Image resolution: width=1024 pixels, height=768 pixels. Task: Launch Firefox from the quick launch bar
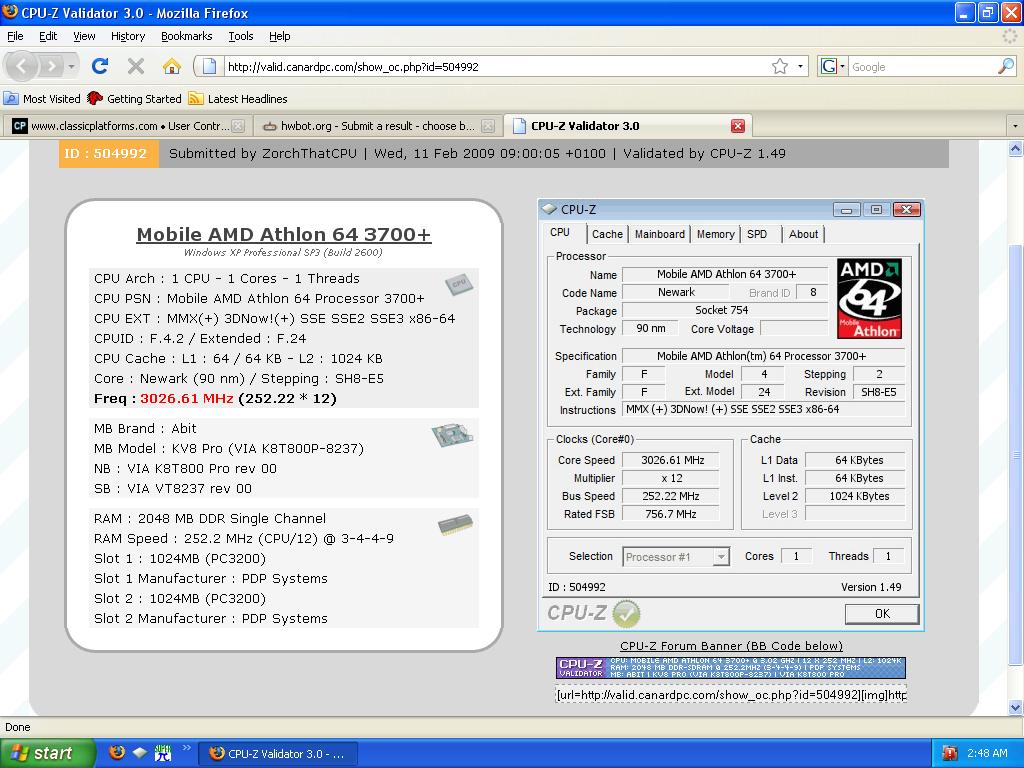(x=117, y=752)
